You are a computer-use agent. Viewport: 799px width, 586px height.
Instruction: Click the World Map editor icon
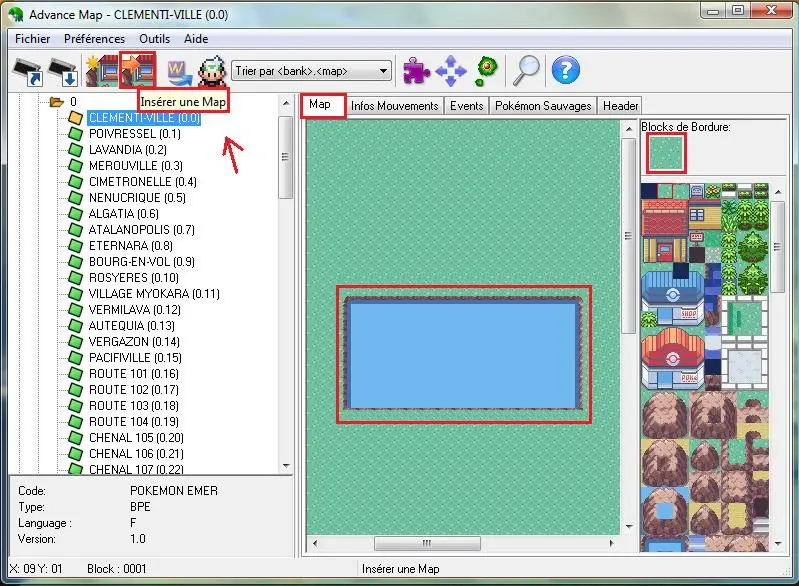(x=179, y=72)
